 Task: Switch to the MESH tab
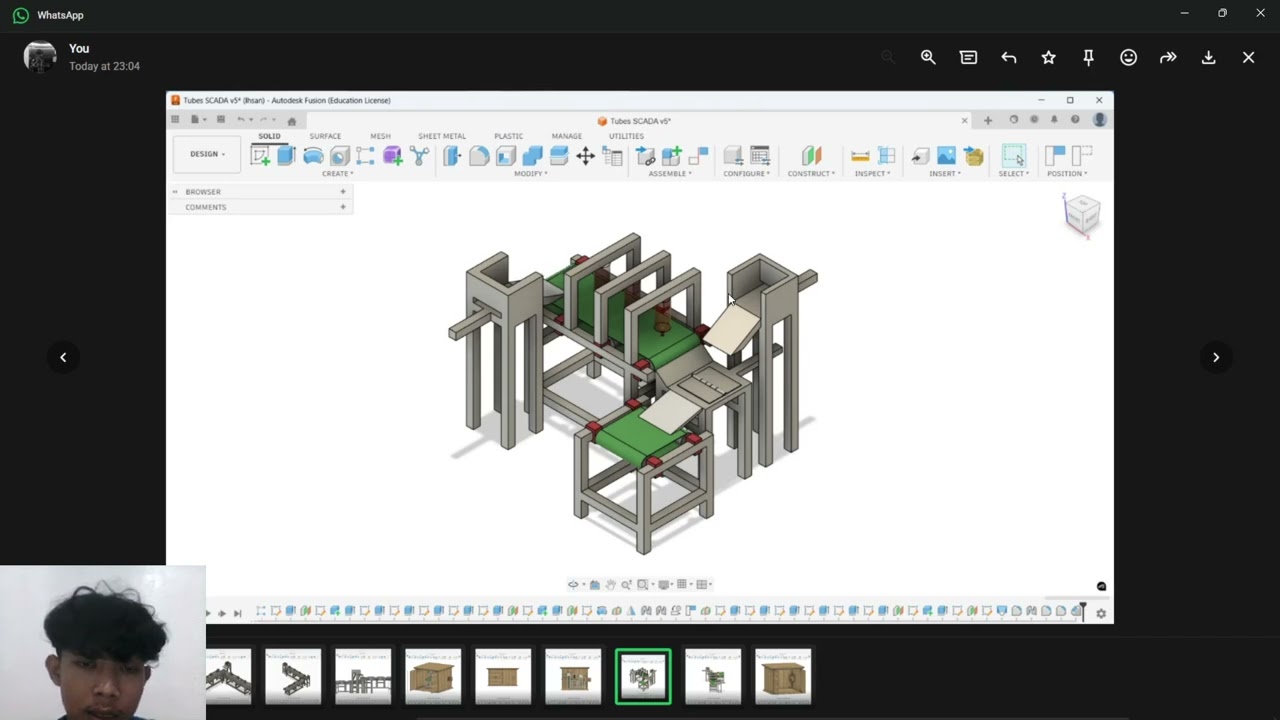point(380,136)
